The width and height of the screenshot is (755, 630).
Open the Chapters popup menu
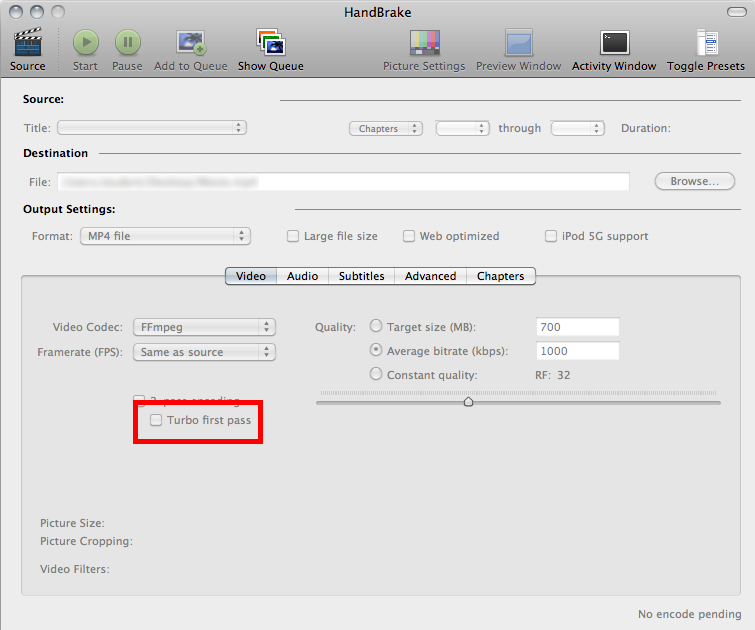[x=386, y=129]
